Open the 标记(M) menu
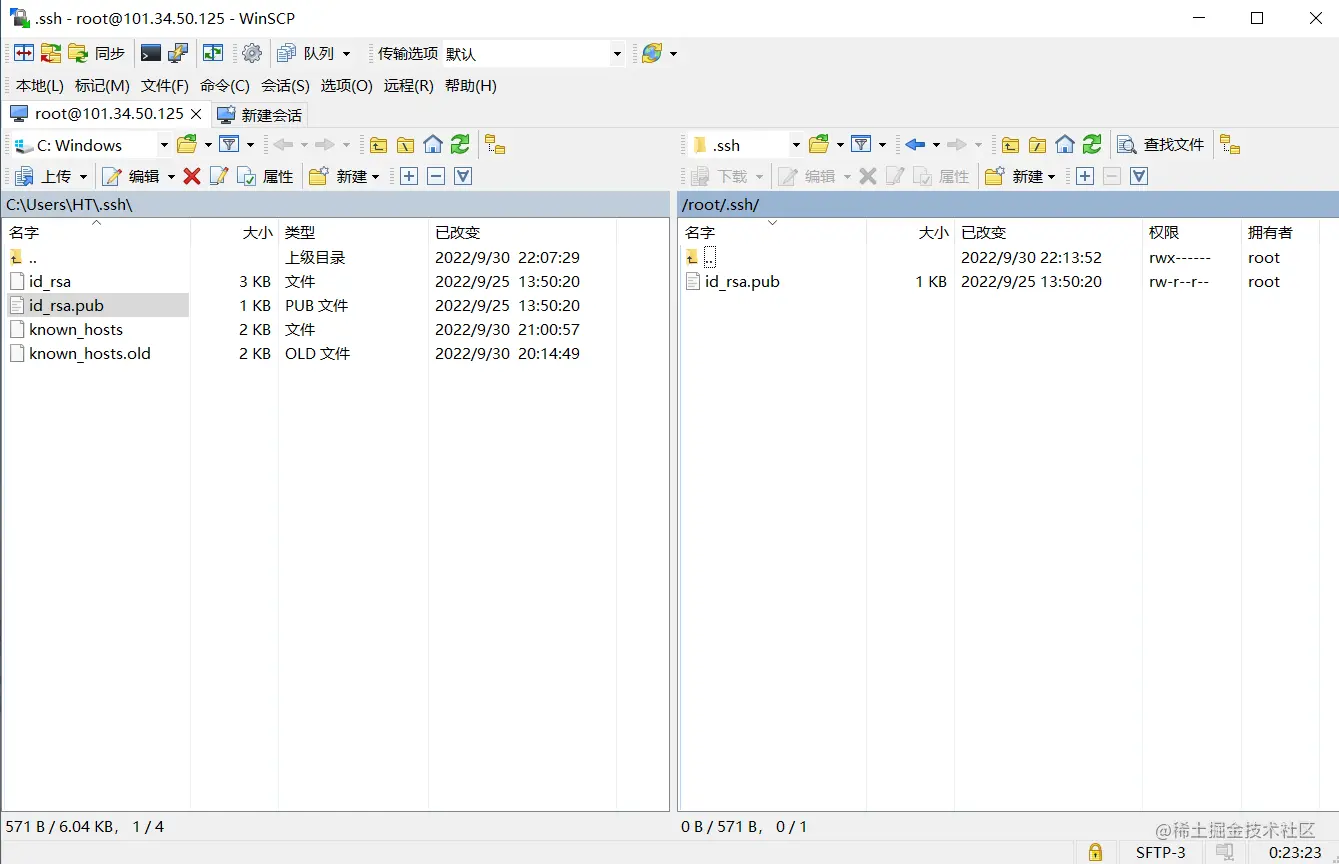 102,86
